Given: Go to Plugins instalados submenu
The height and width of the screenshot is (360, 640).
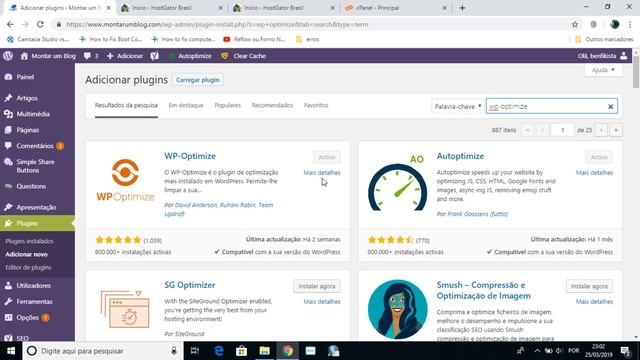Looking at the screenshot, I should [29, 241].
